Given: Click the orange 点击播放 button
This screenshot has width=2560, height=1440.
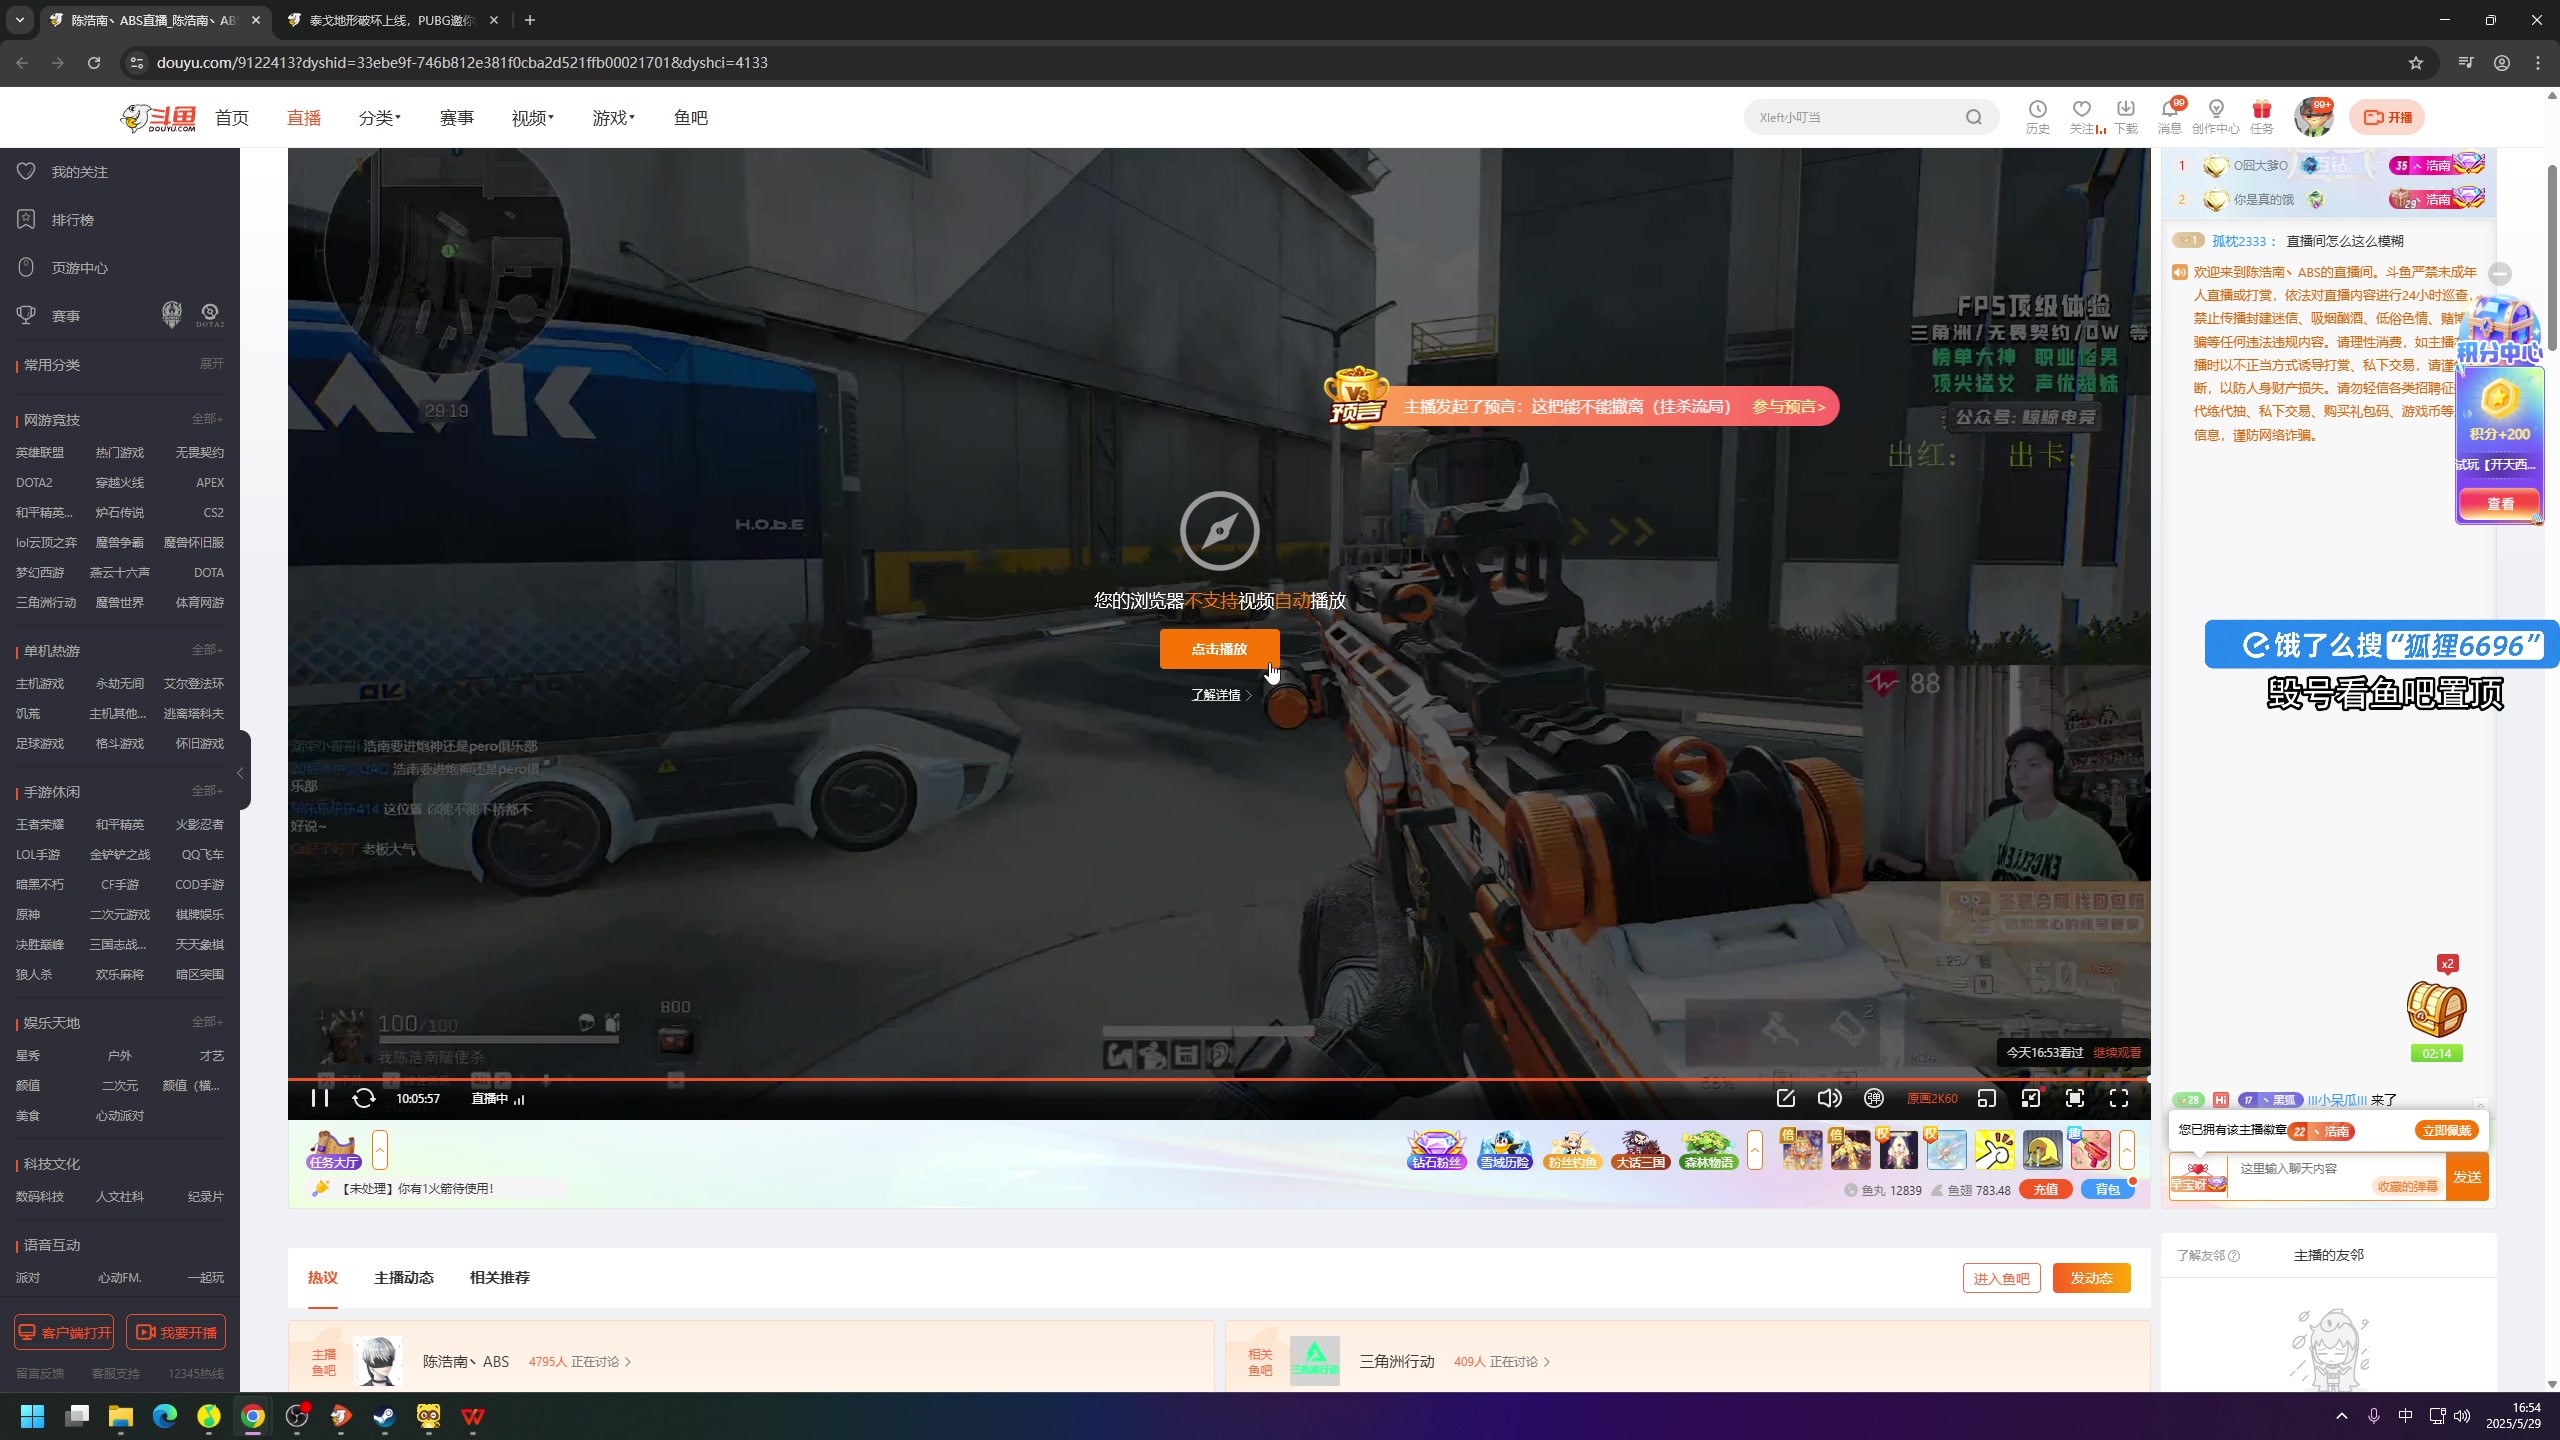Looking at the screenshot, I should point(1219,649).
